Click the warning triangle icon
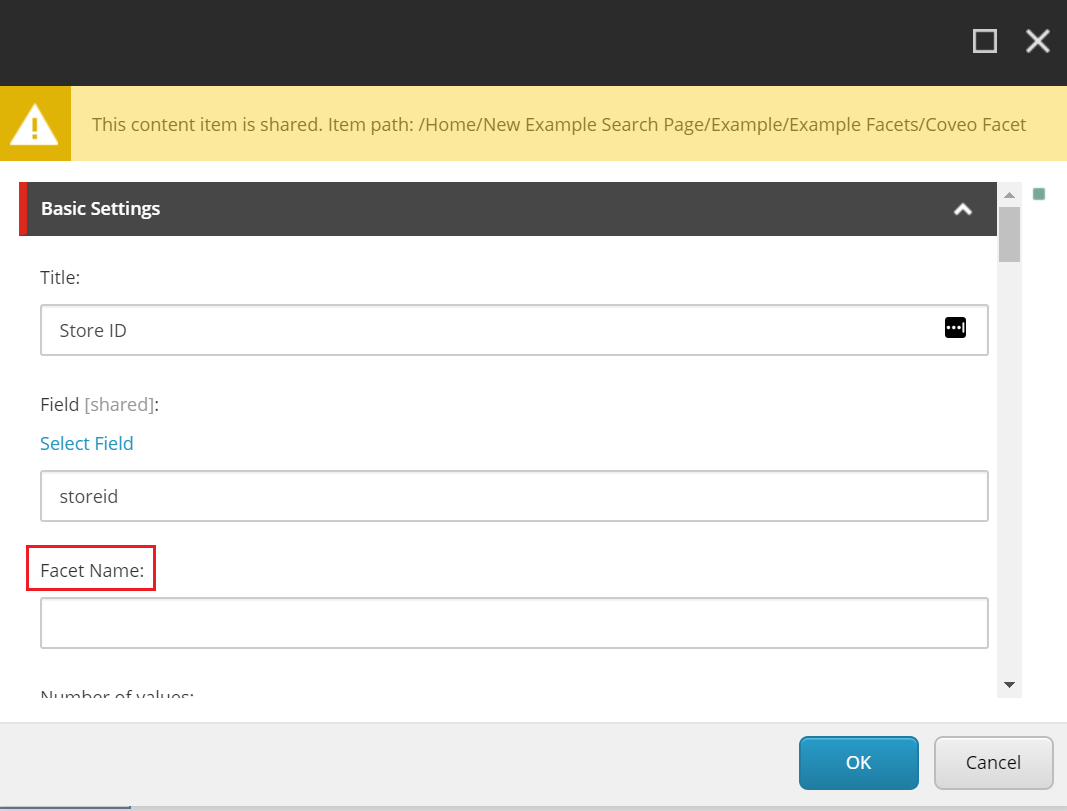 coord(35,122)
